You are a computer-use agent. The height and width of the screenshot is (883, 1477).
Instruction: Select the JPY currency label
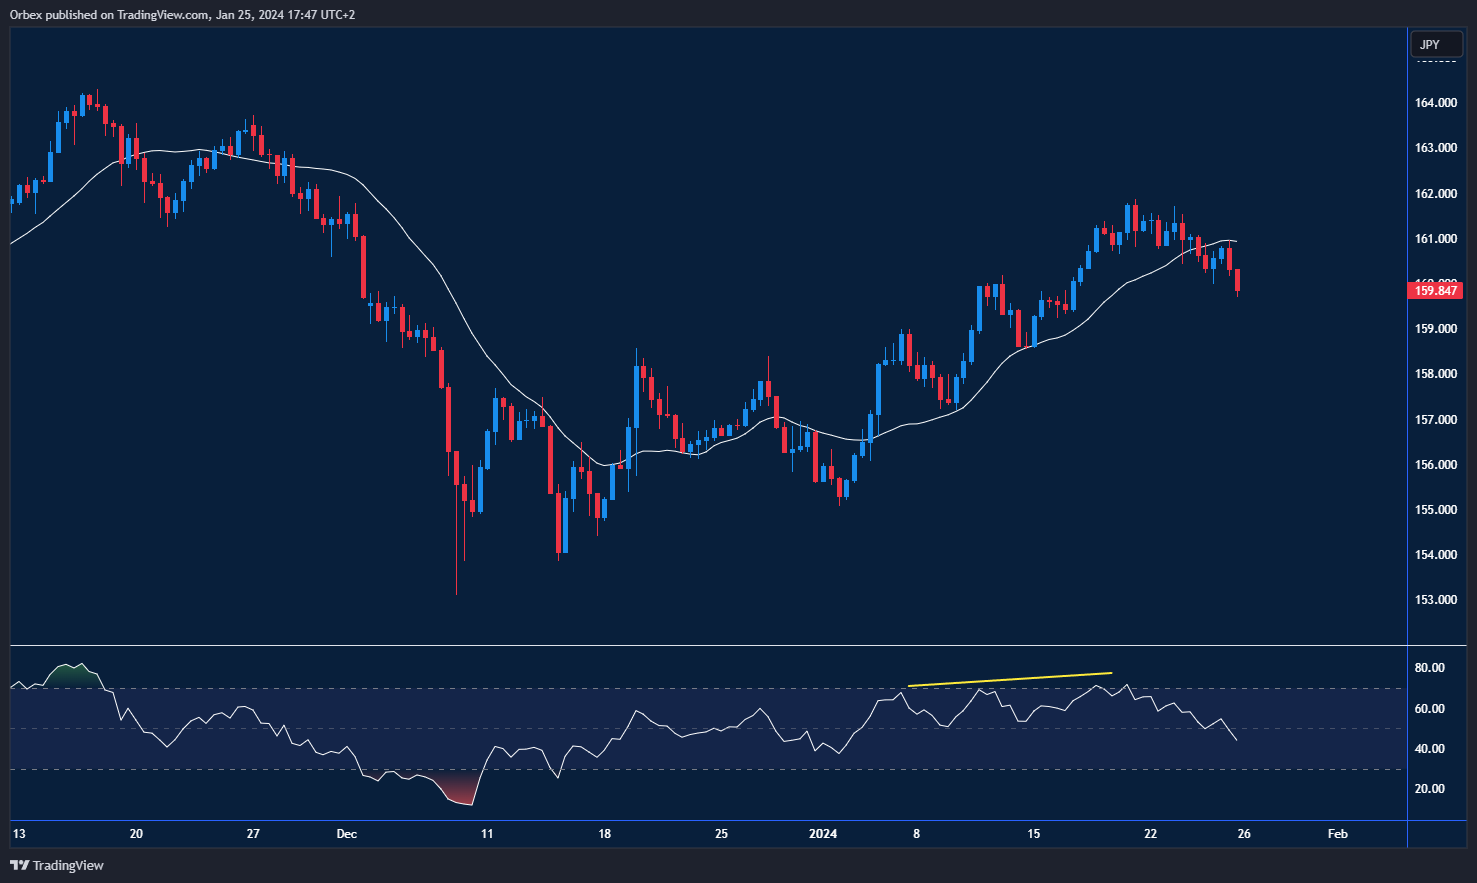[x=1435, y=44]
